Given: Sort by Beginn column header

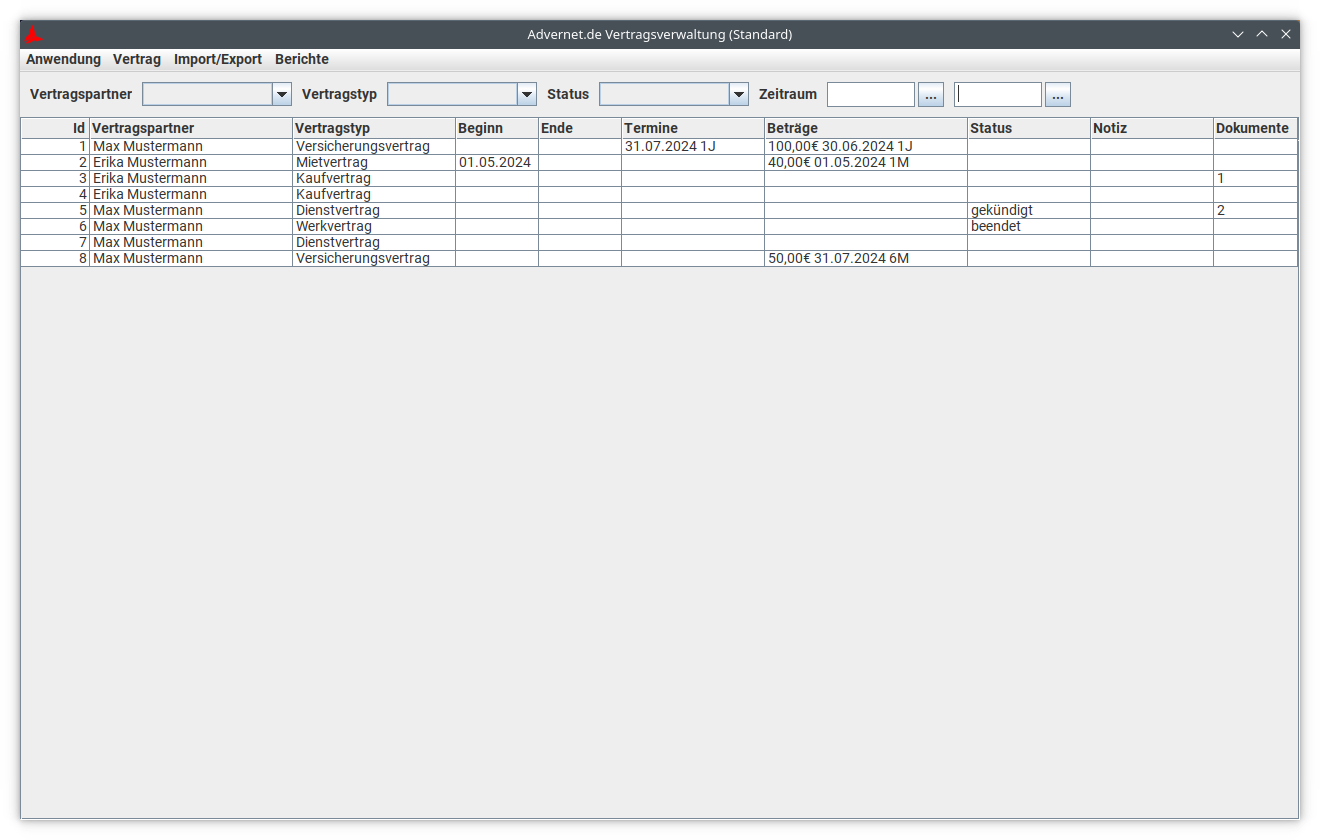Looking at the screenshot, I should (497, 128).
